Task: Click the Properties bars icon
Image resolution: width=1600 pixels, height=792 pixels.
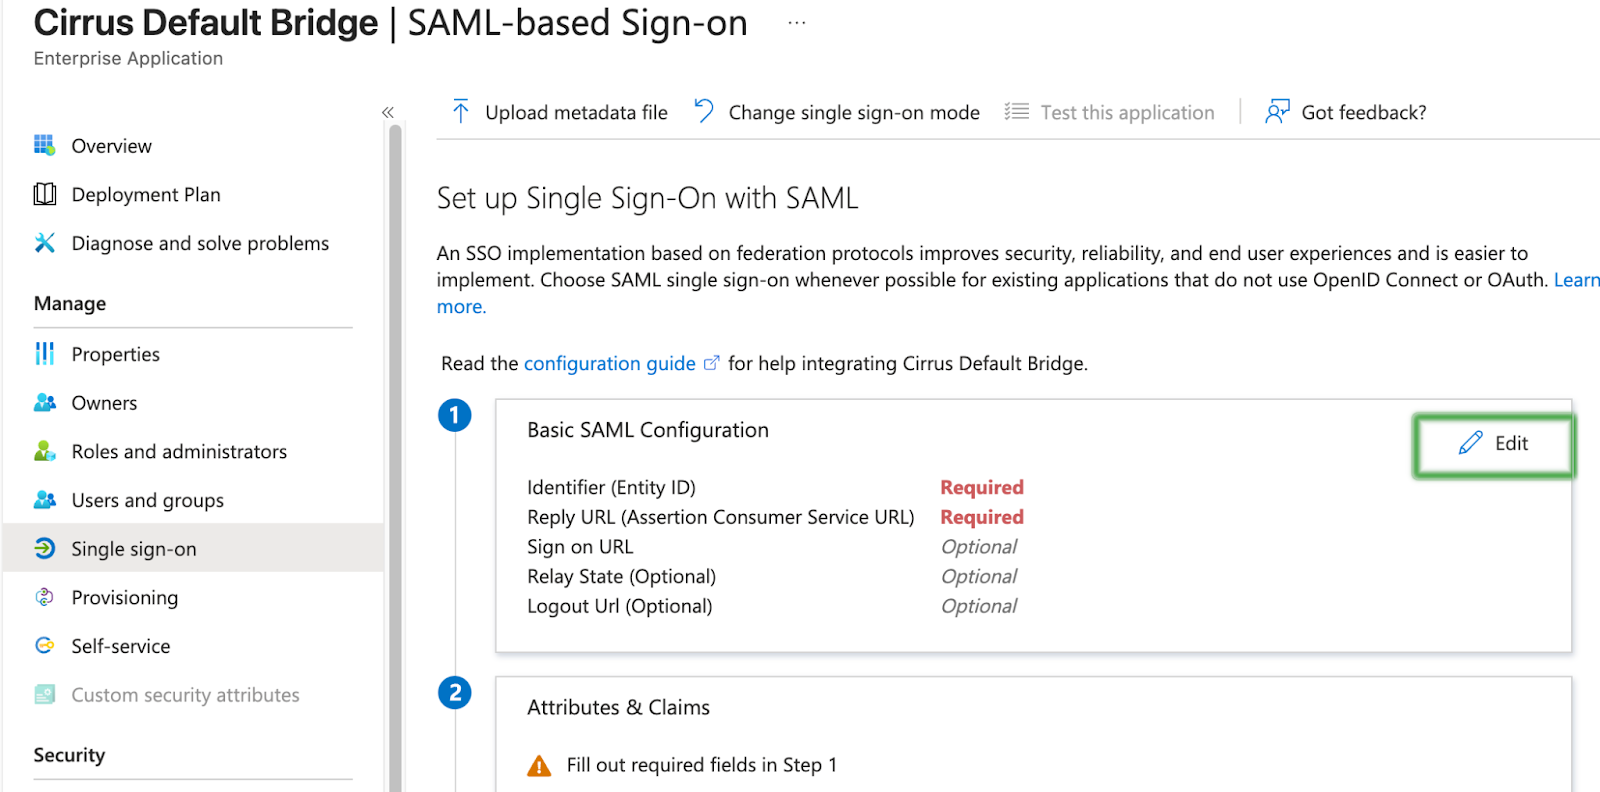Action: (x=44, y=354)
